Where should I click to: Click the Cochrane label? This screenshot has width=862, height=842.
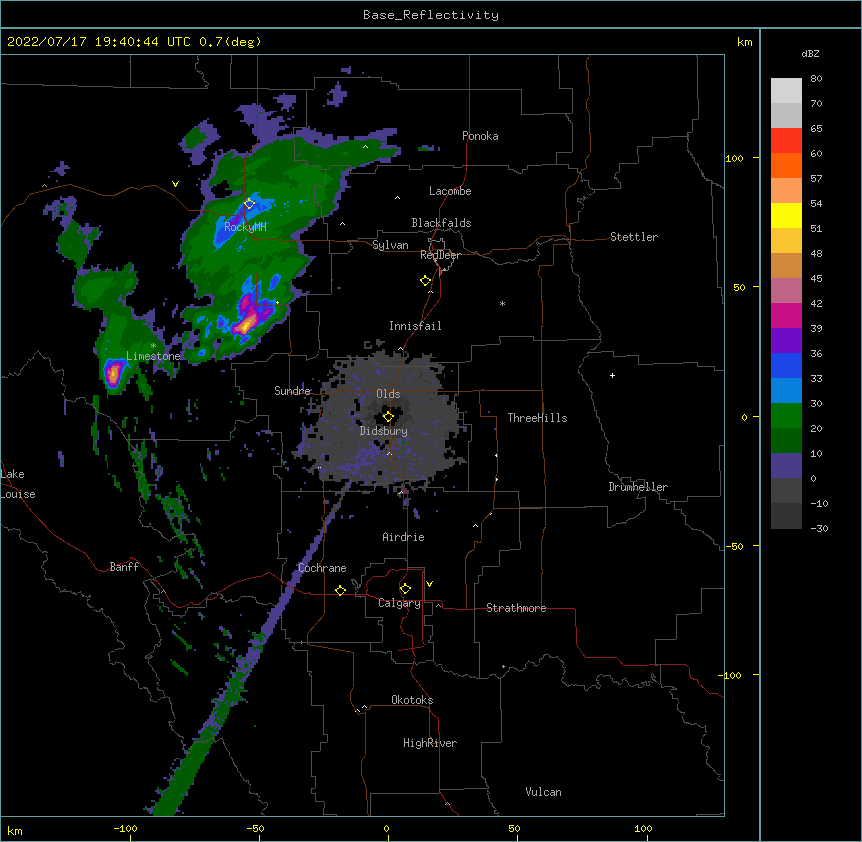(x=322, y=568)
